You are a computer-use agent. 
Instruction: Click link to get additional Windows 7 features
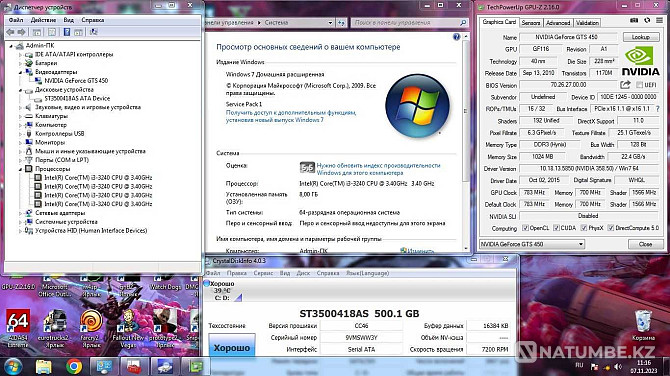[291, 116]
